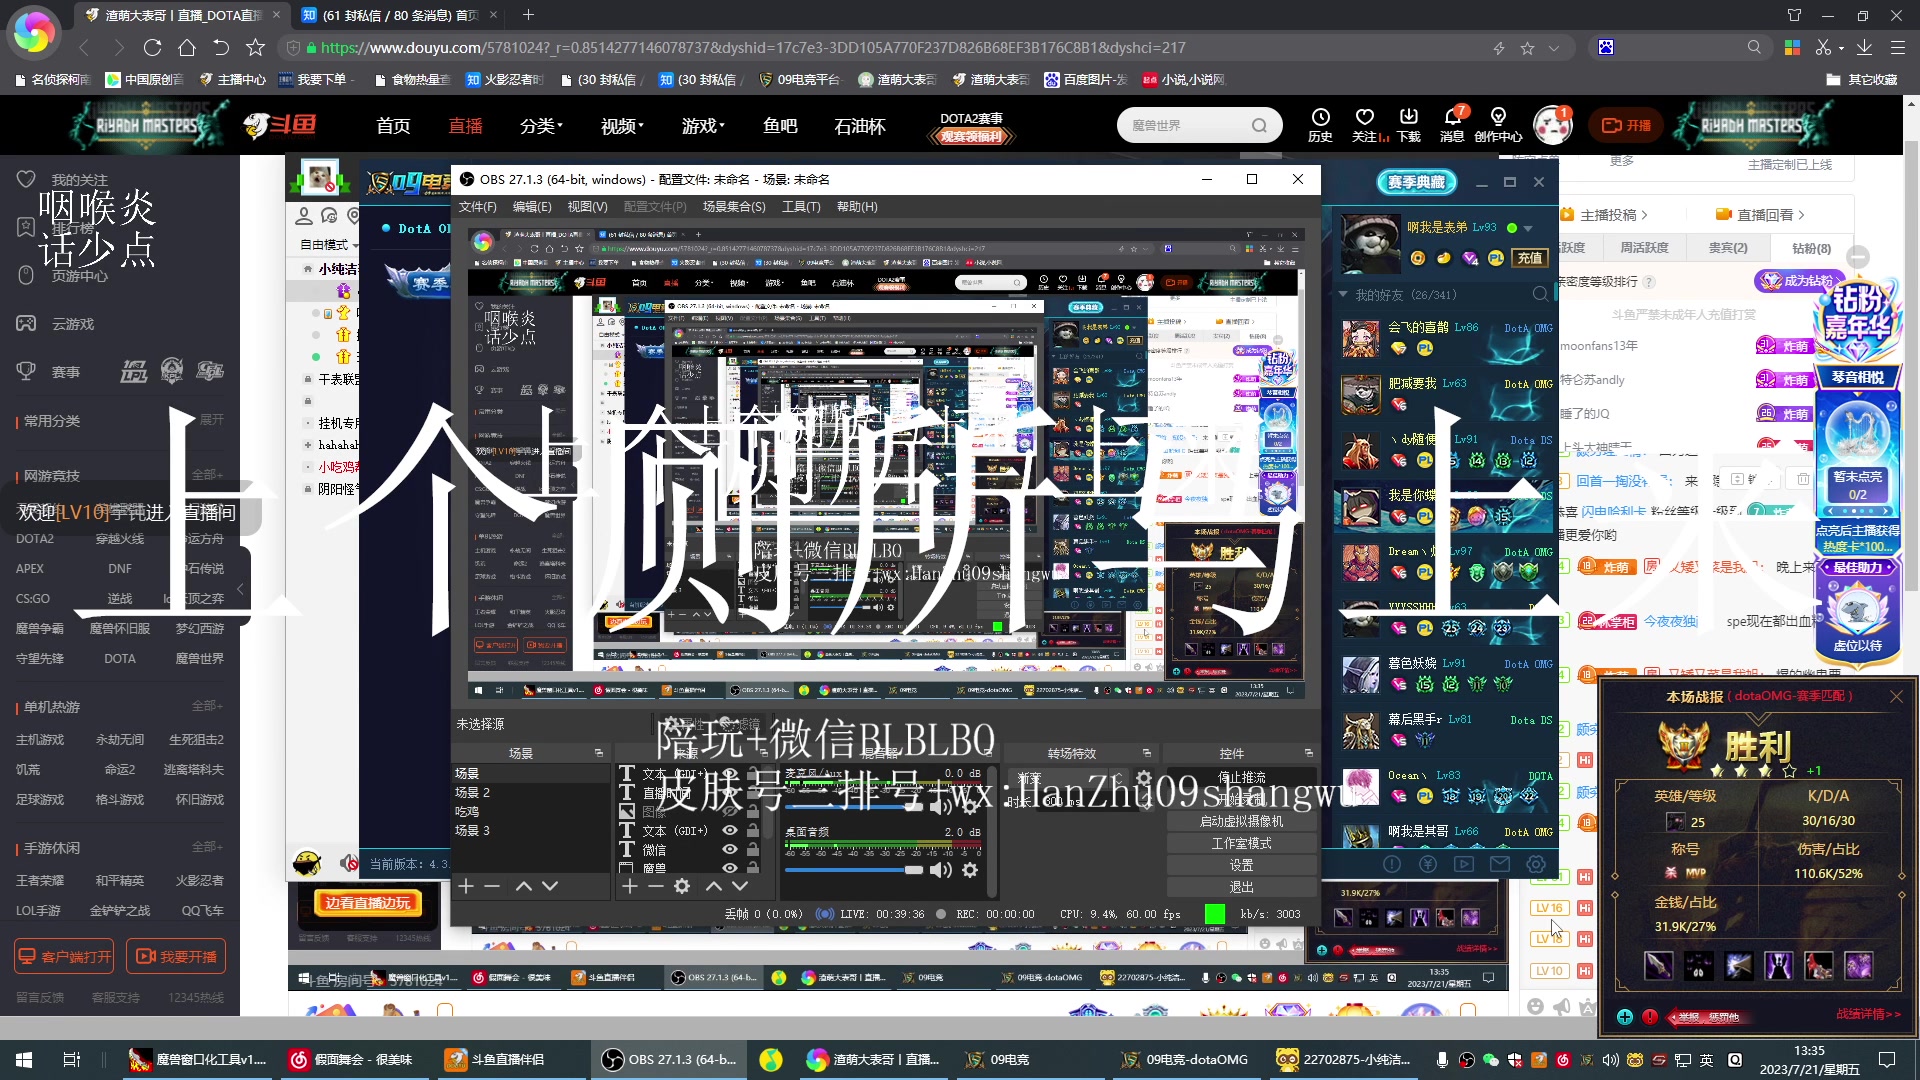The width and height of the screenshot is (1920, 1080).
Task: Click 启动虚拟摄像机 button in OBS
Action: click(1241, 821)
